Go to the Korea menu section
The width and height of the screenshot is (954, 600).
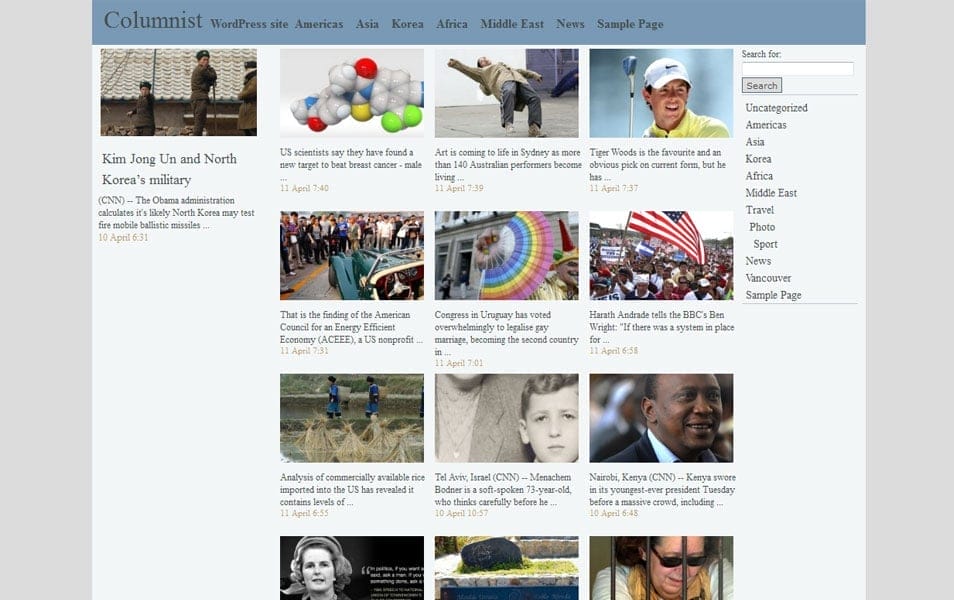[407, 24]
